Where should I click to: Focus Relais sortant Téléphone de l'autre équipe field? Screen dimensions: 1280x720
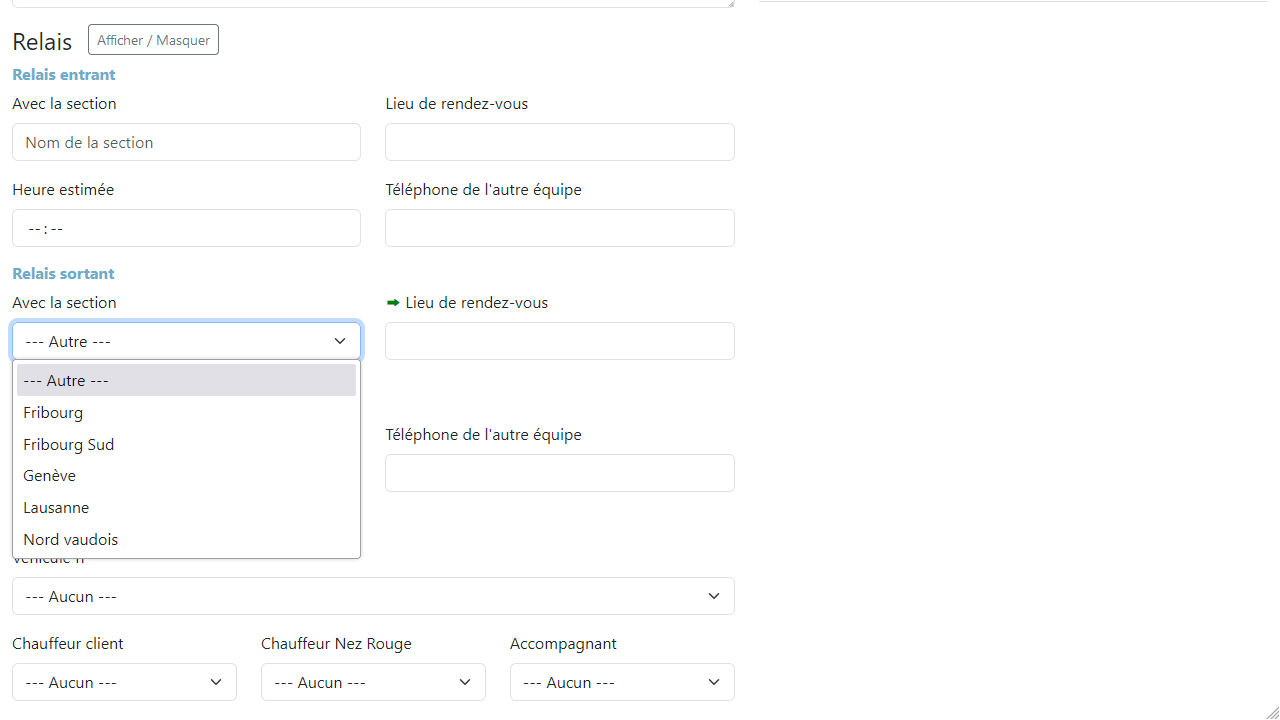[559, 473]
